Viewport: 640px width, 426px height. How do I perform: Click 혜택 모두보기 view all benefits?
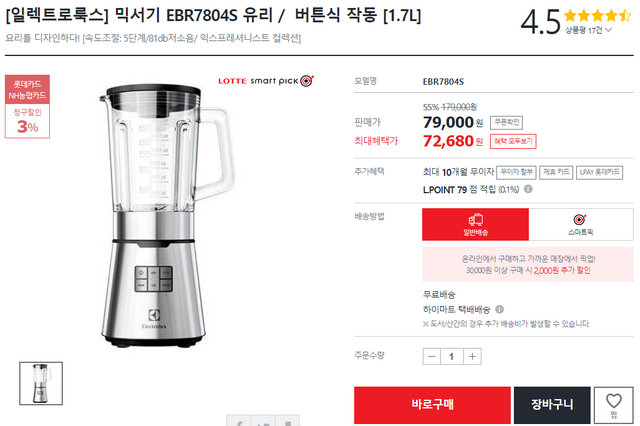click(x=513, y=141)
